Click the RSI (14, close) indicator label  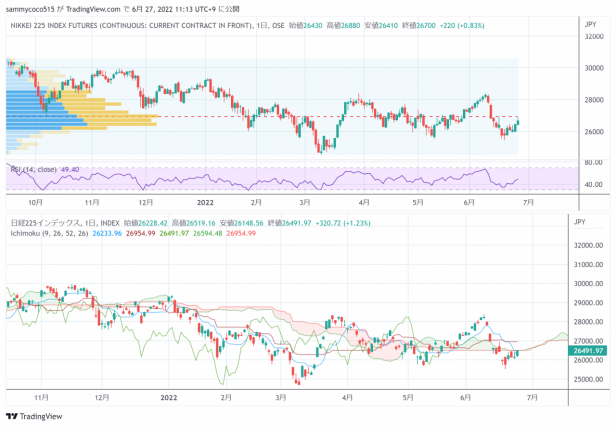tap(33, 169)
